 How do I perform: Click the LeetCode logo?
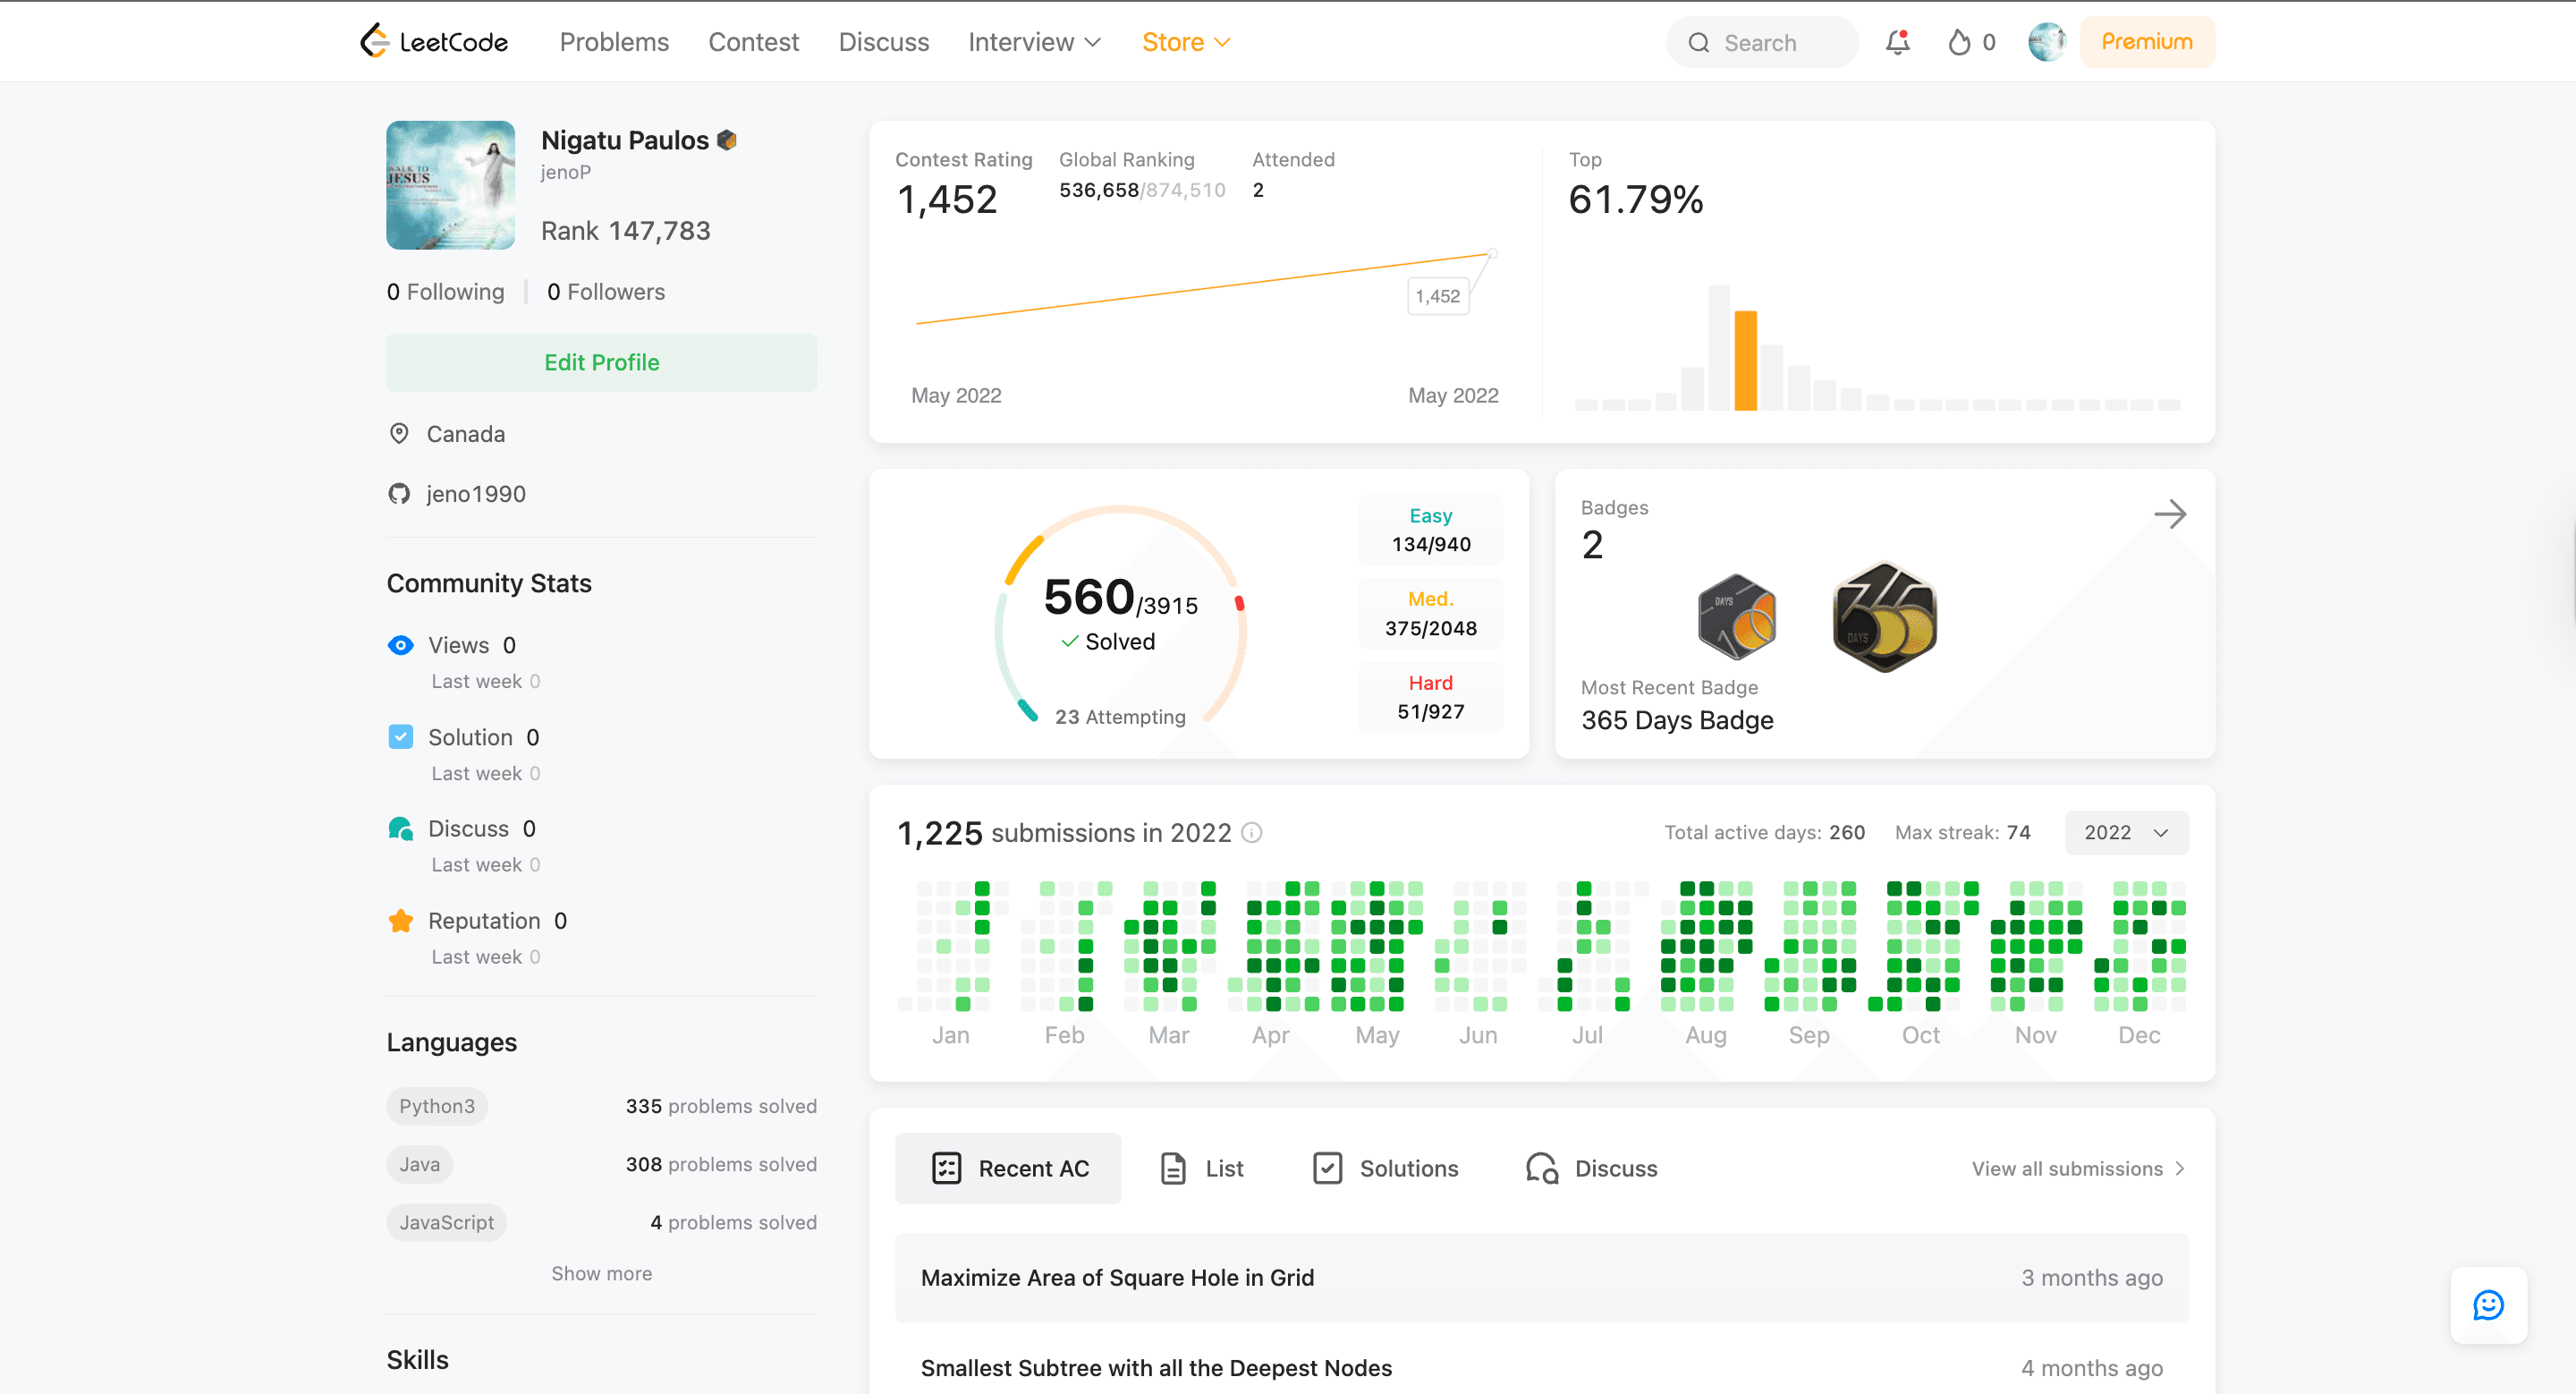coord(434,41)
